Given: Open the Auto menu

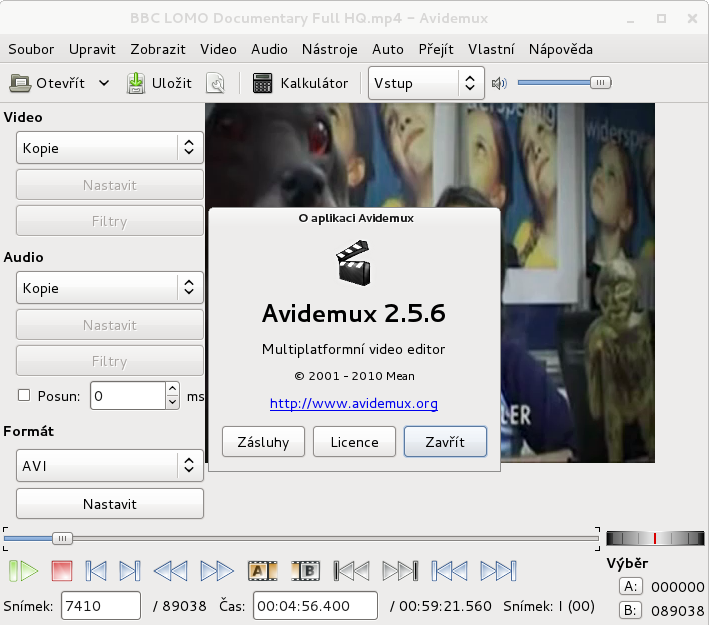Looking at the screenshot, I should (x=388, y=49).
